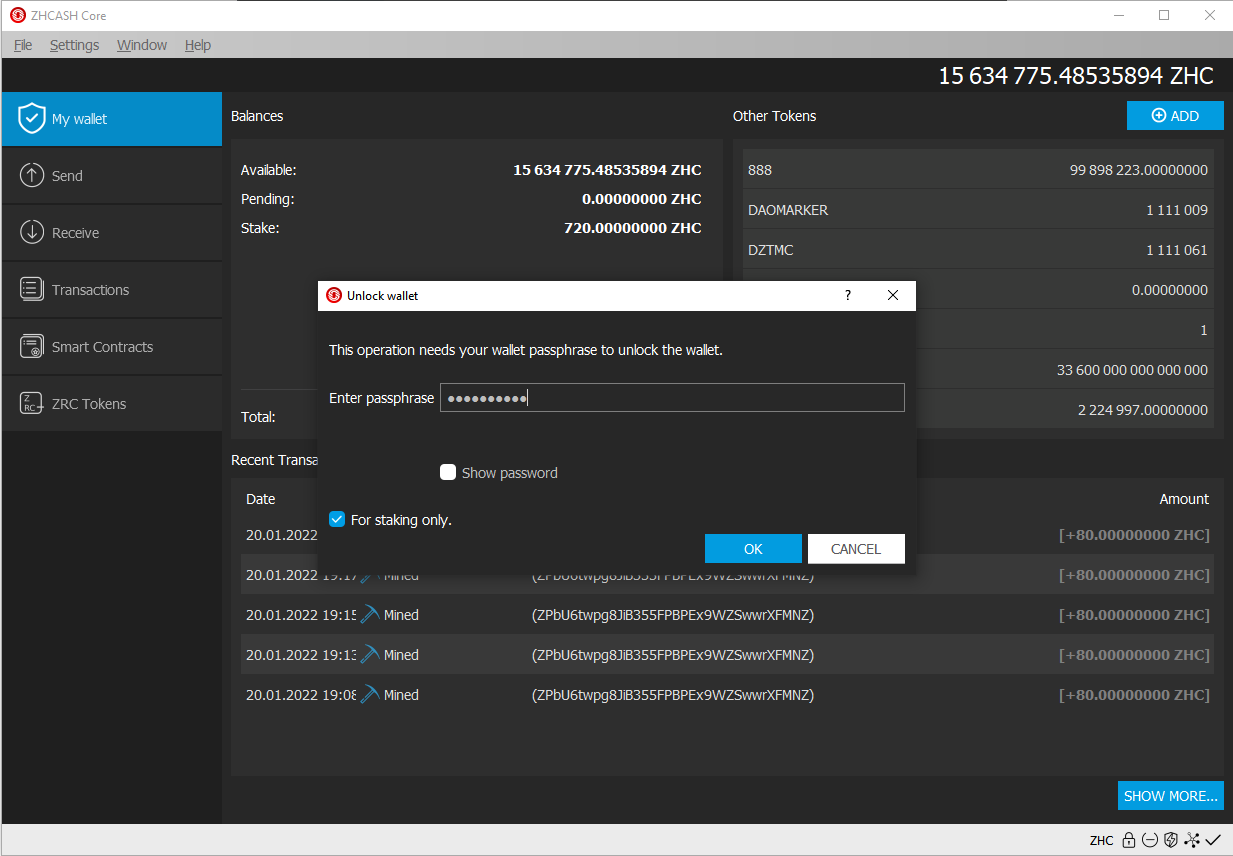Click the SHOW MORE... button
Screen dimensions: 1233x856
pyautogui.click(x=1171, y=796)
